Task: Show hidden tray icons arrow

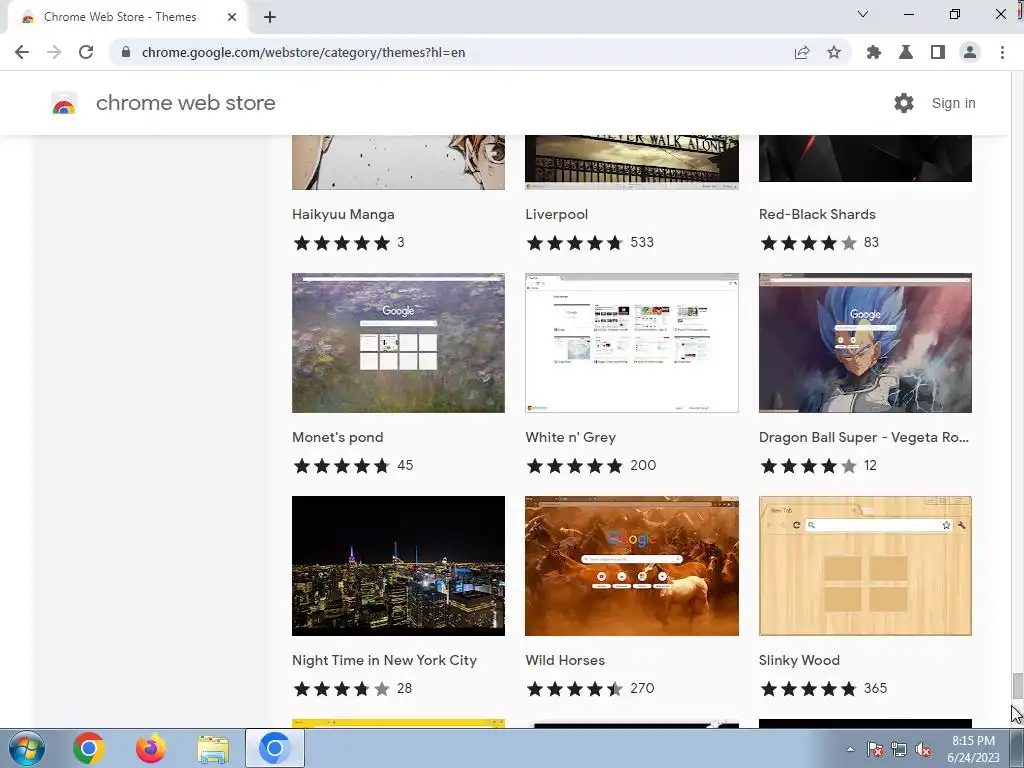Action: (850, 749)
